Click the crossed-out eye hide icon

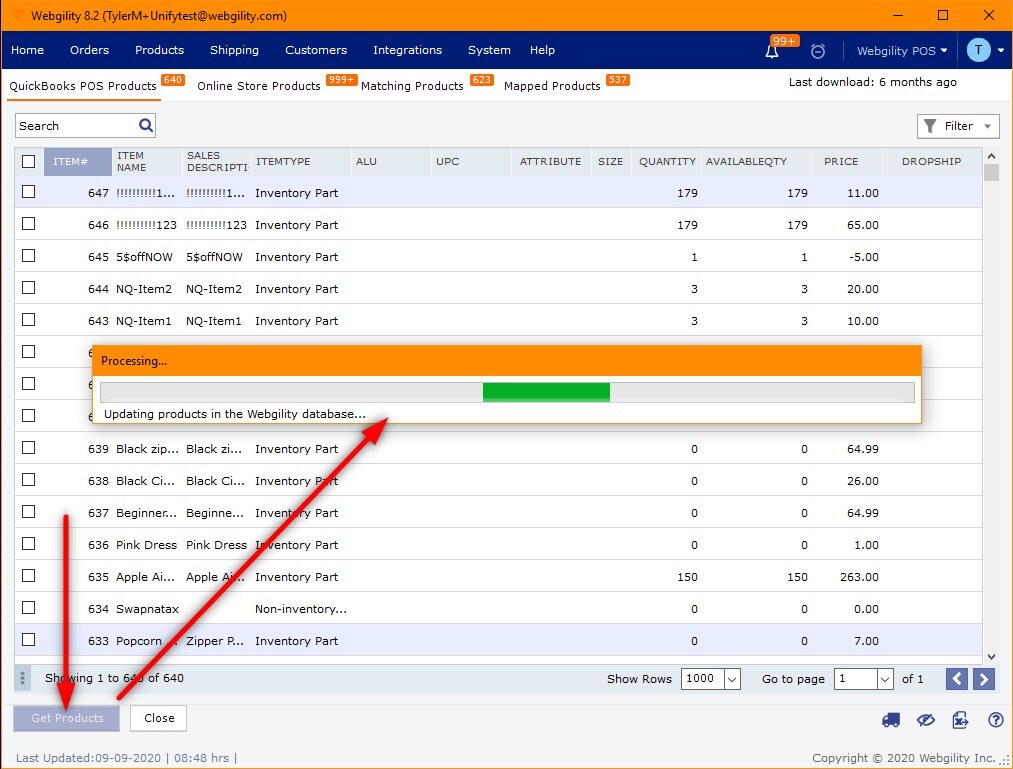pyautogui.click(x=926, y=719)
